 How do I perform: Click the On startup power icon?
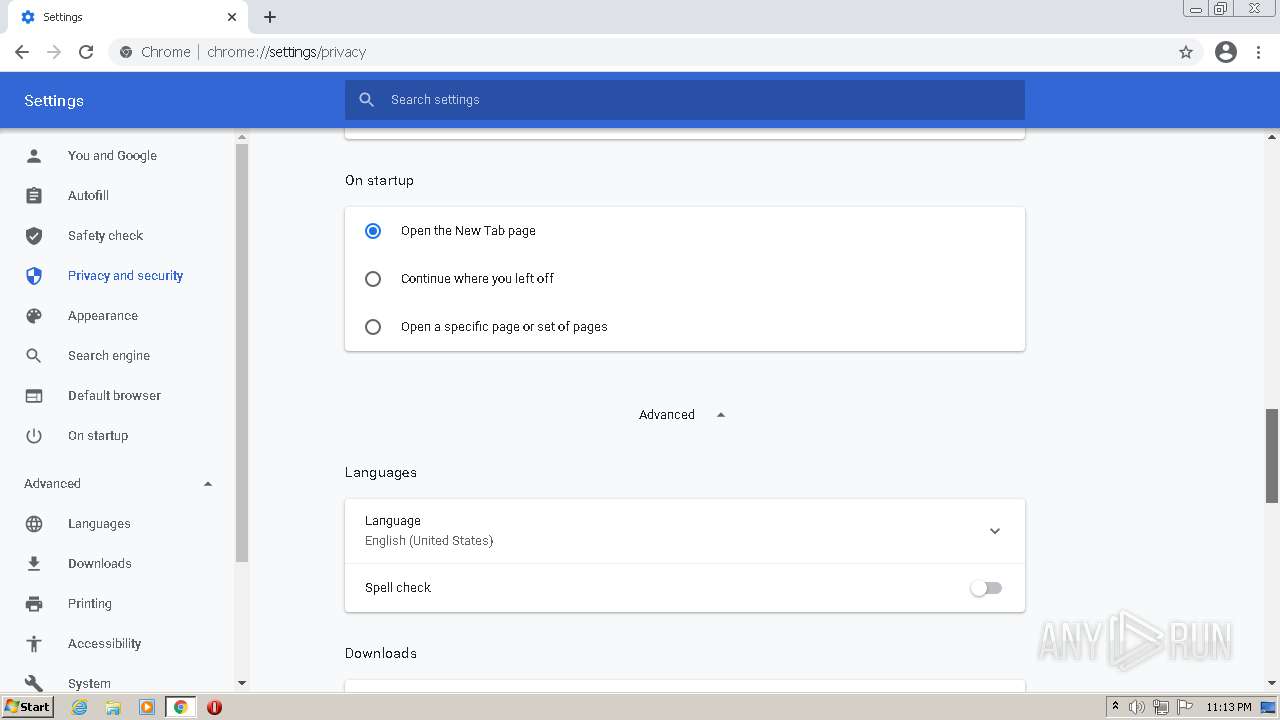(x=34, y=435)
